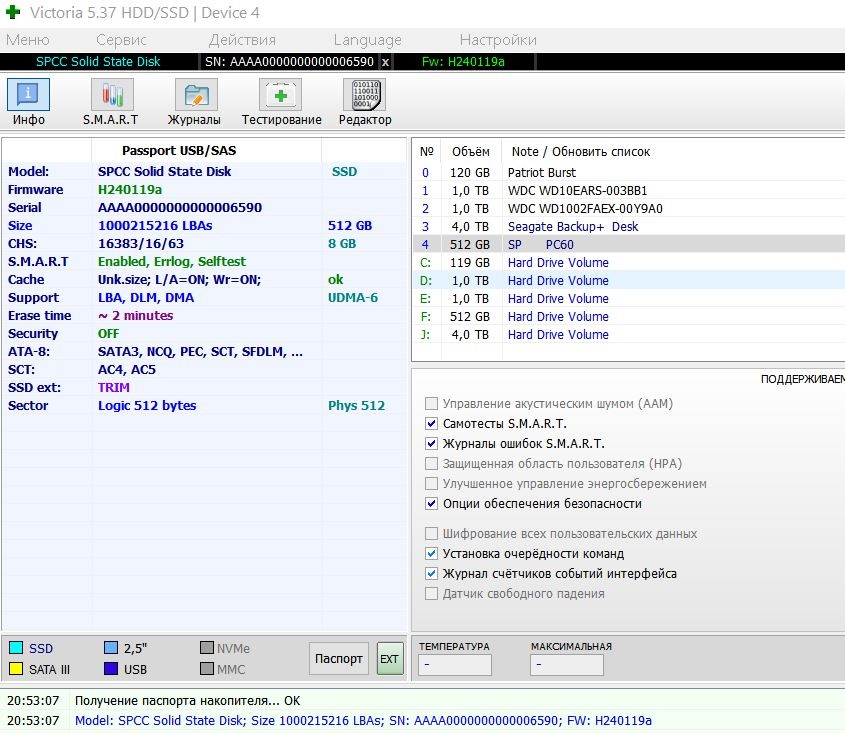Click the Fw: H240119a field in the top bar
845x733 pixels.
463,62
